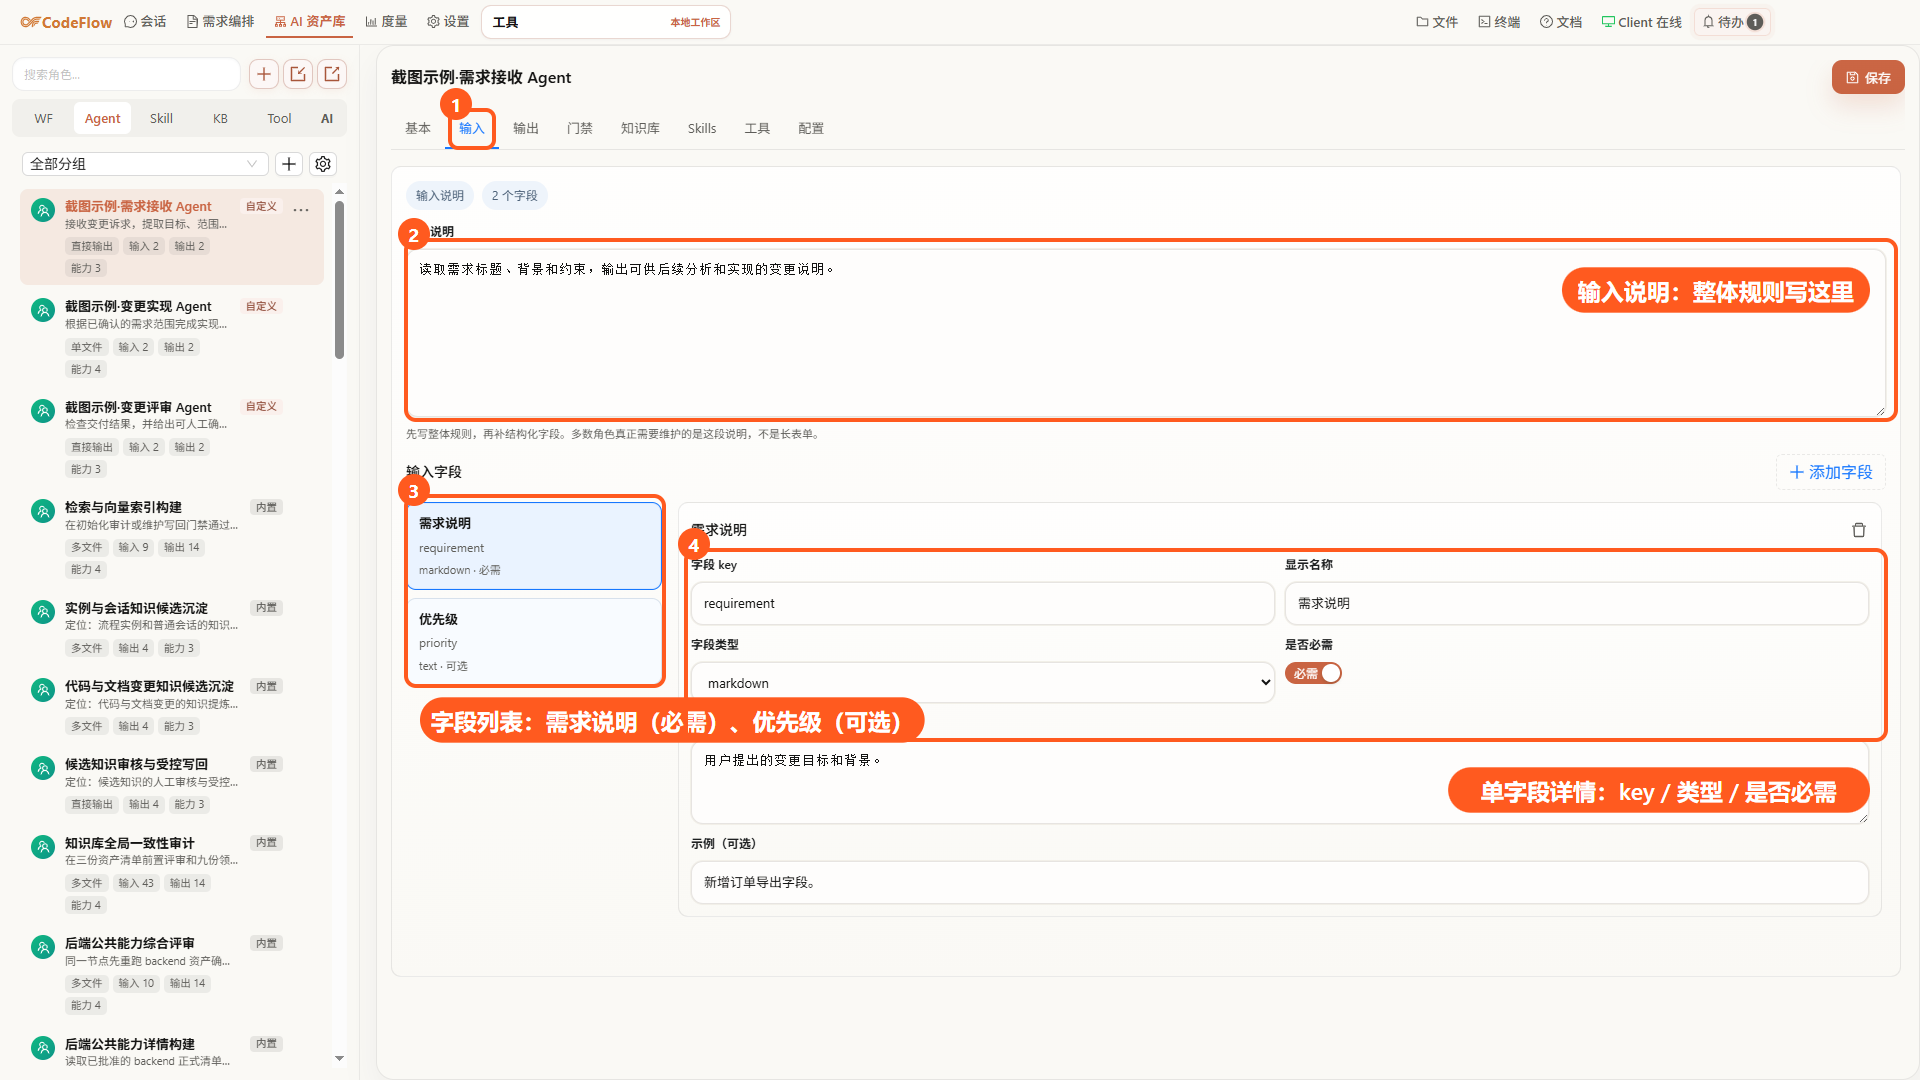Click the 输入说明 chip
The height and width of the screenshot is (1080, 1920).
click(x=440, y=196)
